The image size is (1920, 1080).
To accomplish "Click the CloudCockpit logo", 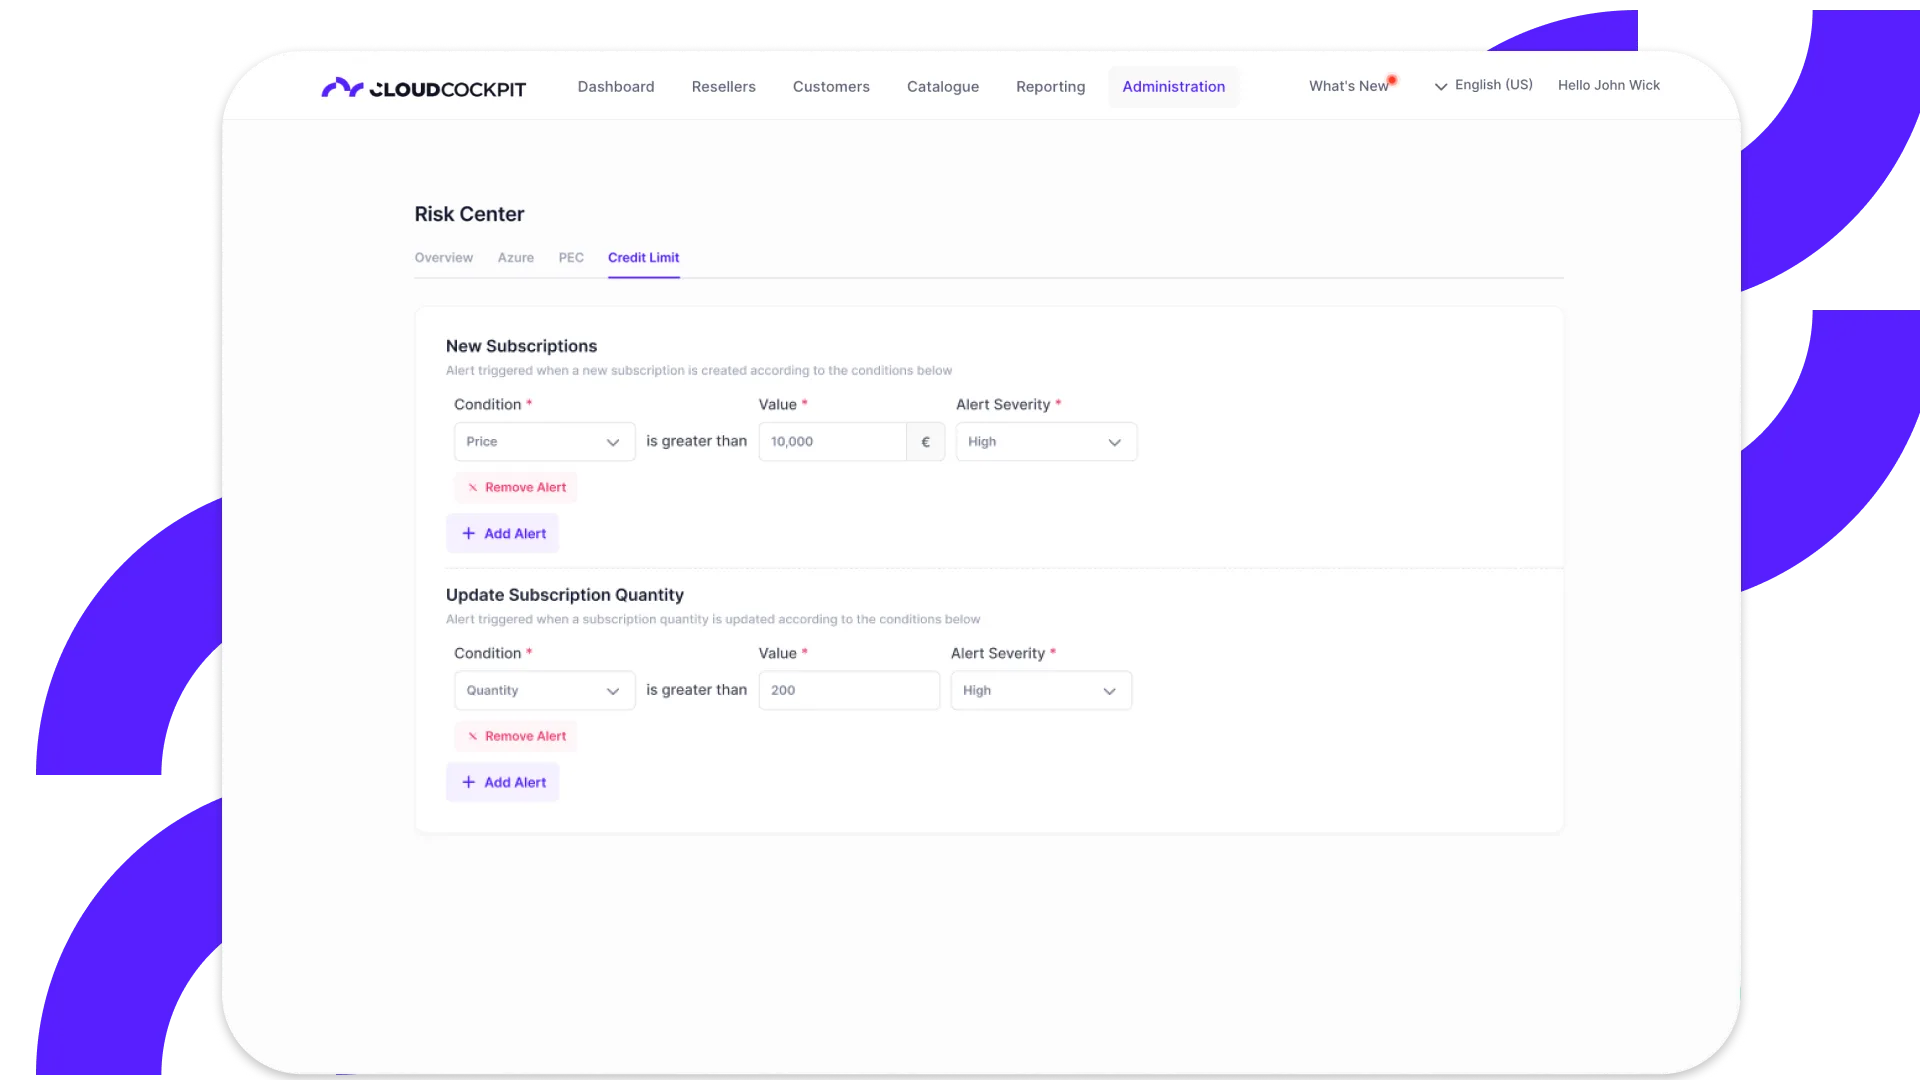I will (423, 88).
